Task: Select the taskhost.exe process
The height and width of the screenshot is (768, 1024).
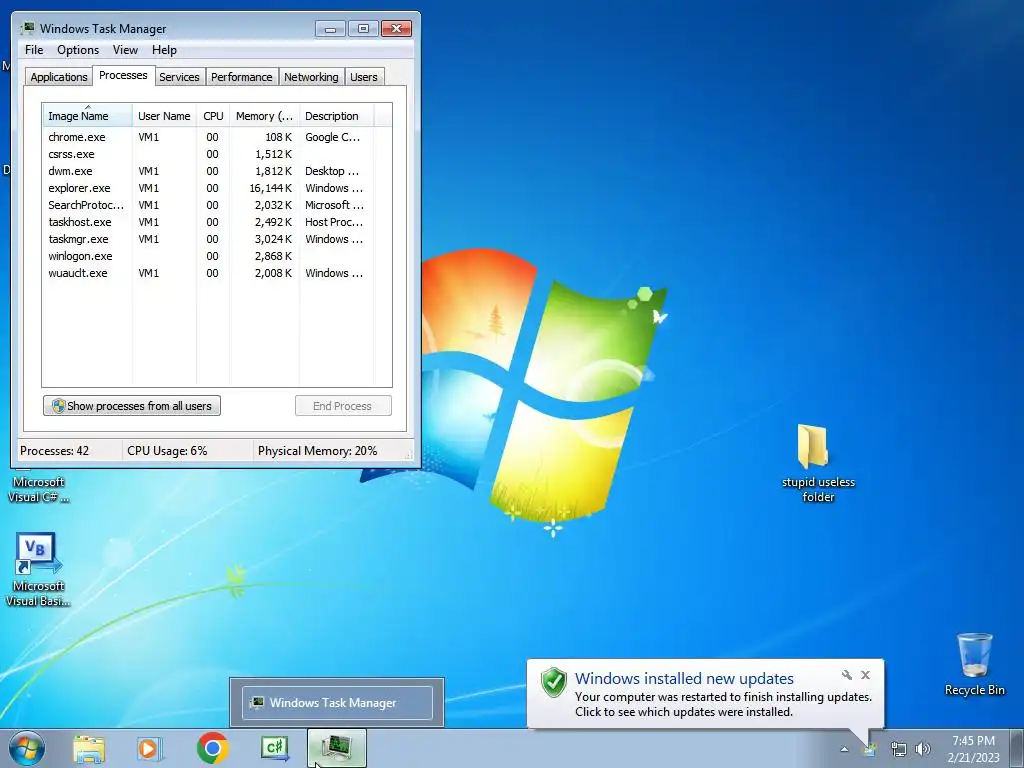Action: [x=217, y=222]
